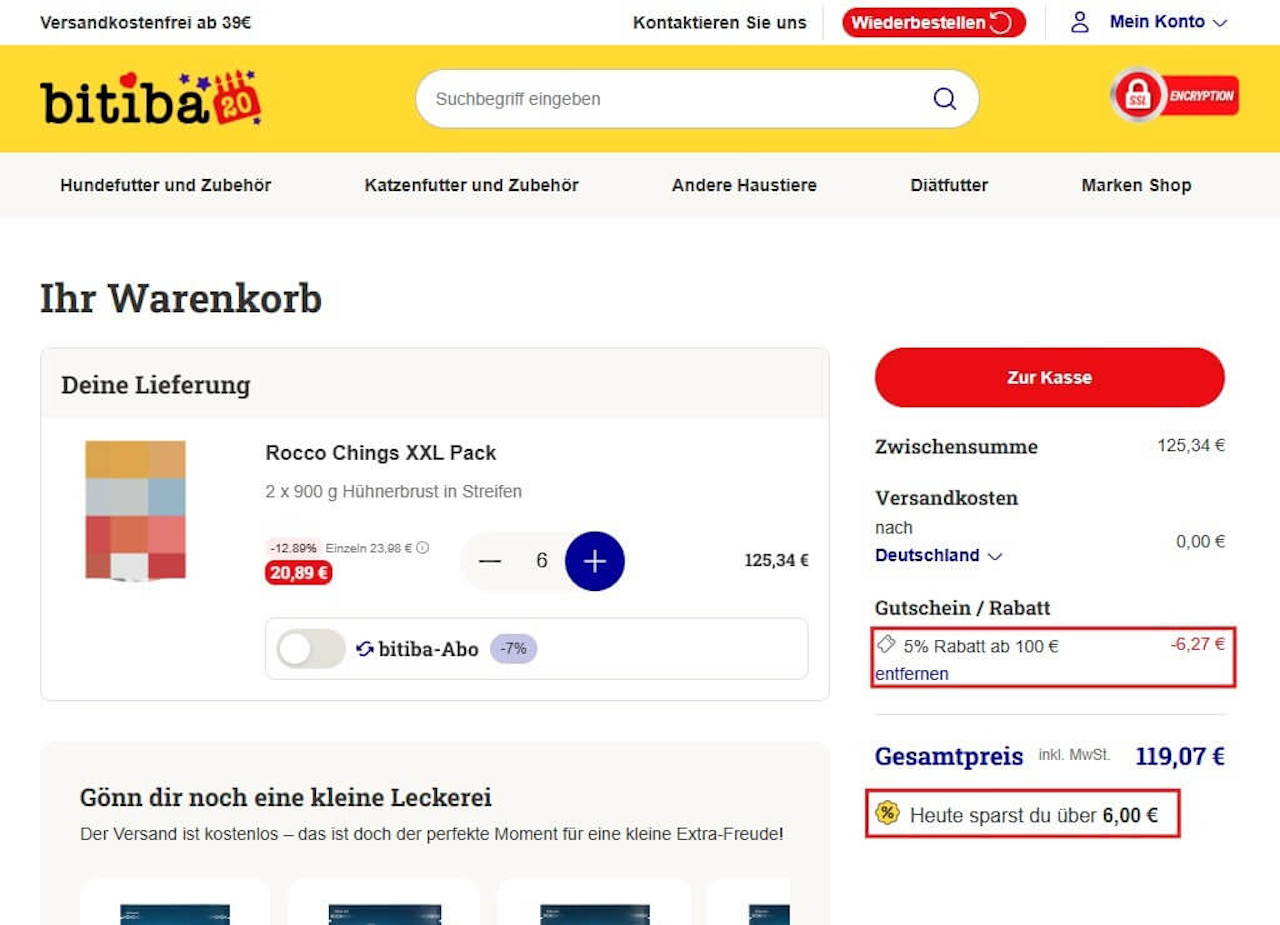This screenshot has height=925, width=1280.
Task: Click the bitiba logo
Action: [x=151, y=99]
